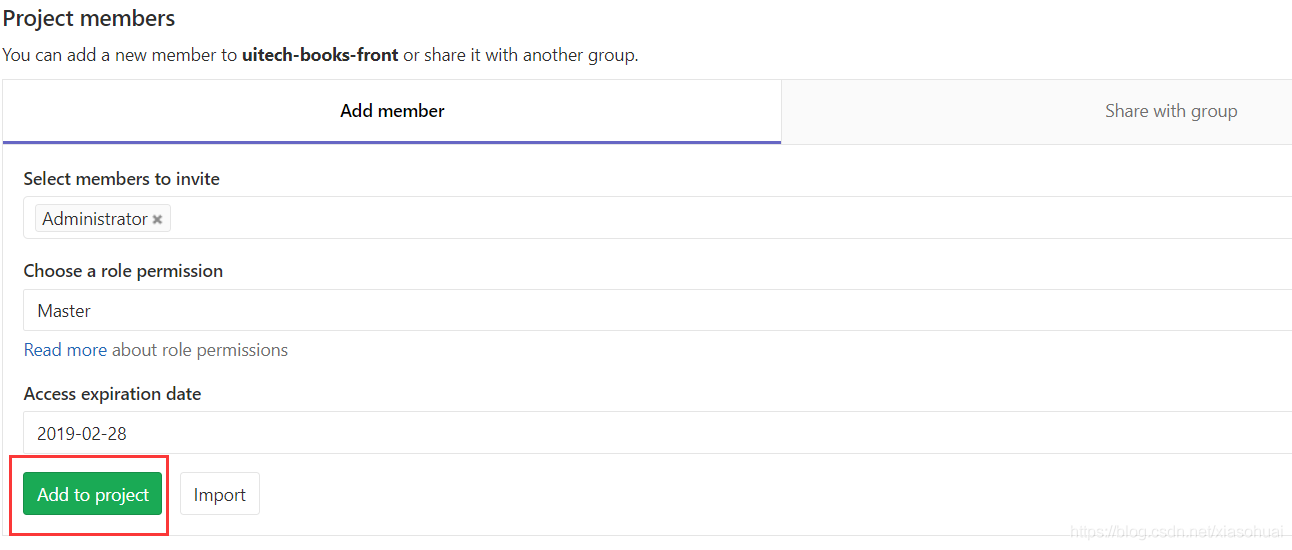This screenshot has width=1292, height=550.
Task: Click the blog.csdn.net watermark text
Action: pyautogui.click(x=1177, y=533)
